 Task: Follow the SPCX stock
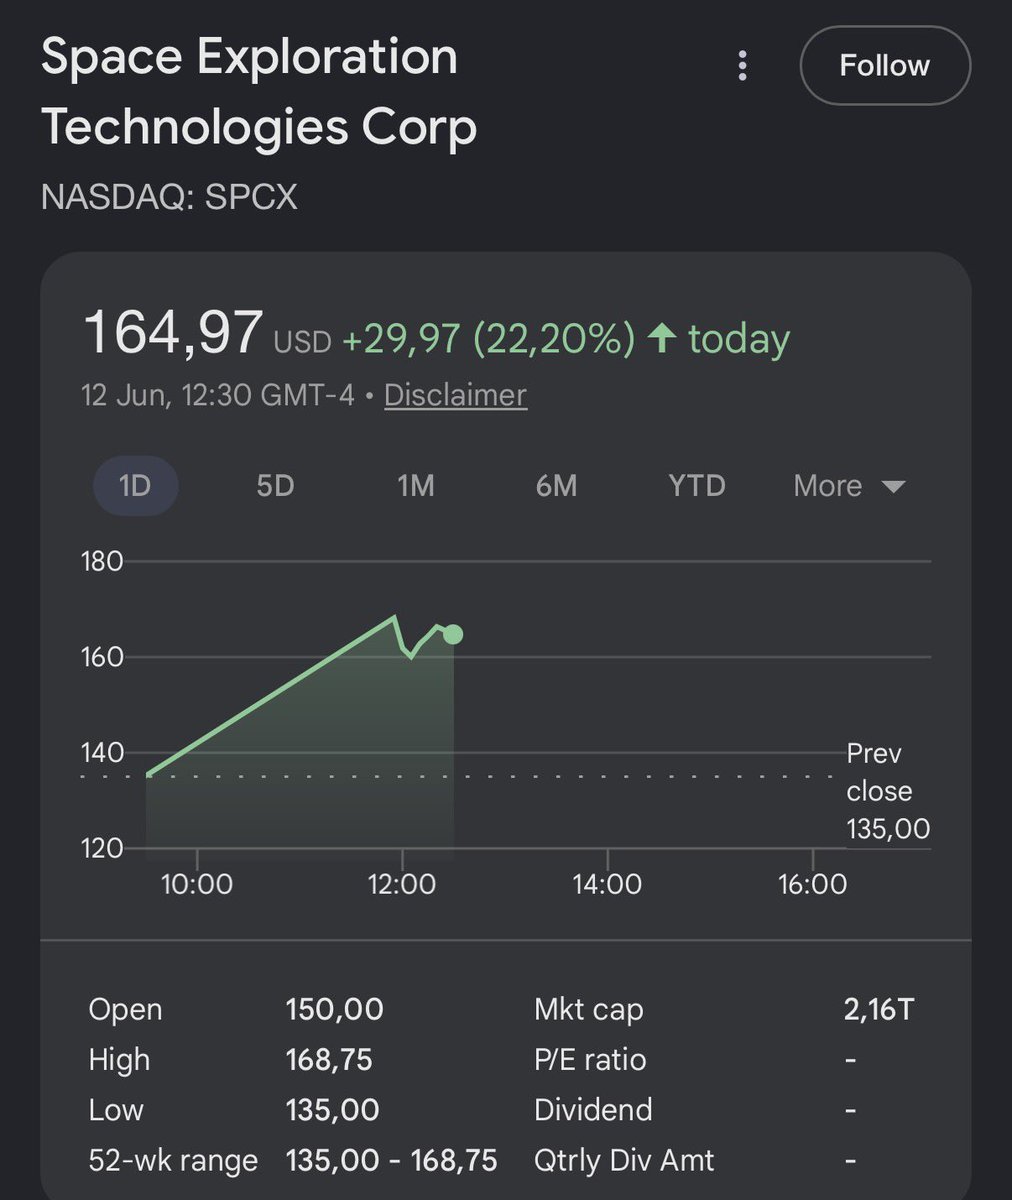[885, 66]
